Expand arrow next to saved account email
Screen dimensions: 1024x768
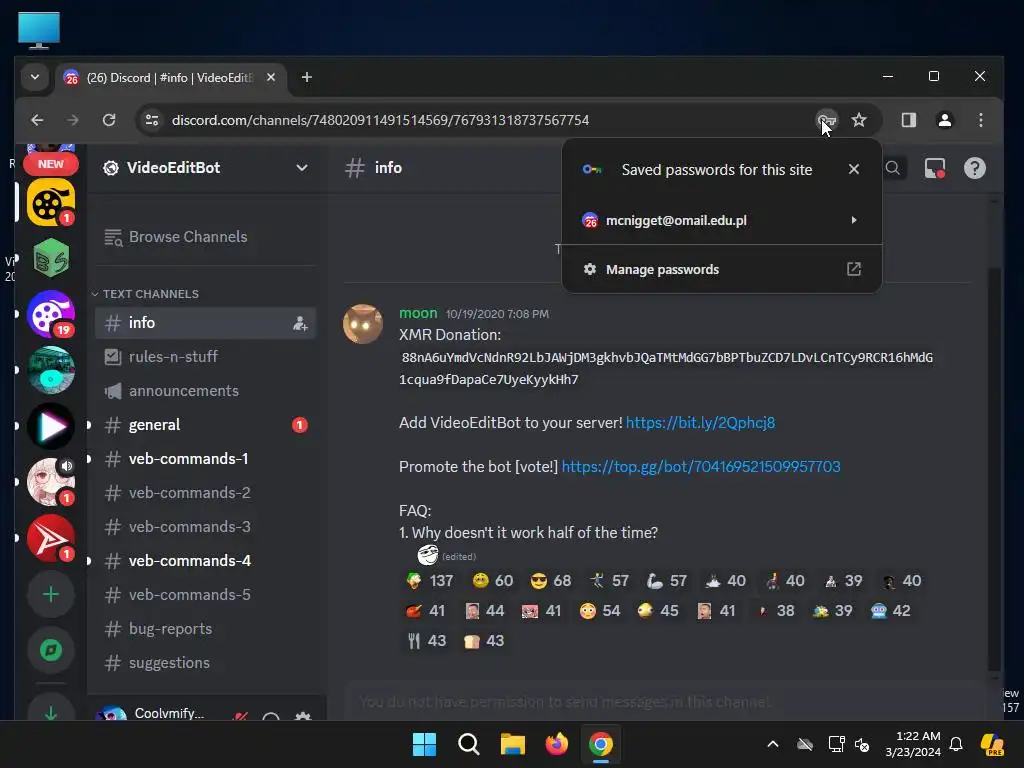[x=854, y=220]
